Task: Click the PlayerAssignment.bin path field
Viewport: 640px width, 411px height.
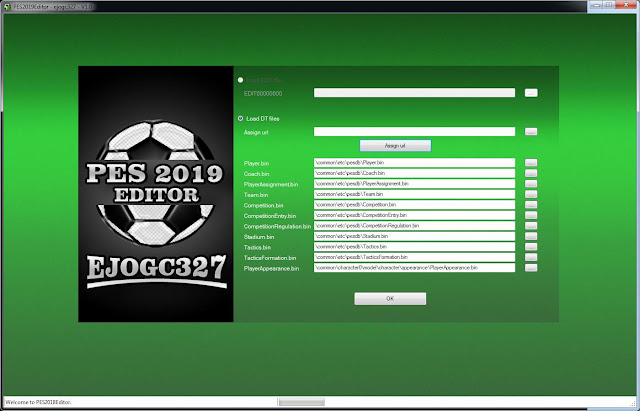Action: (x=414, y=184)
